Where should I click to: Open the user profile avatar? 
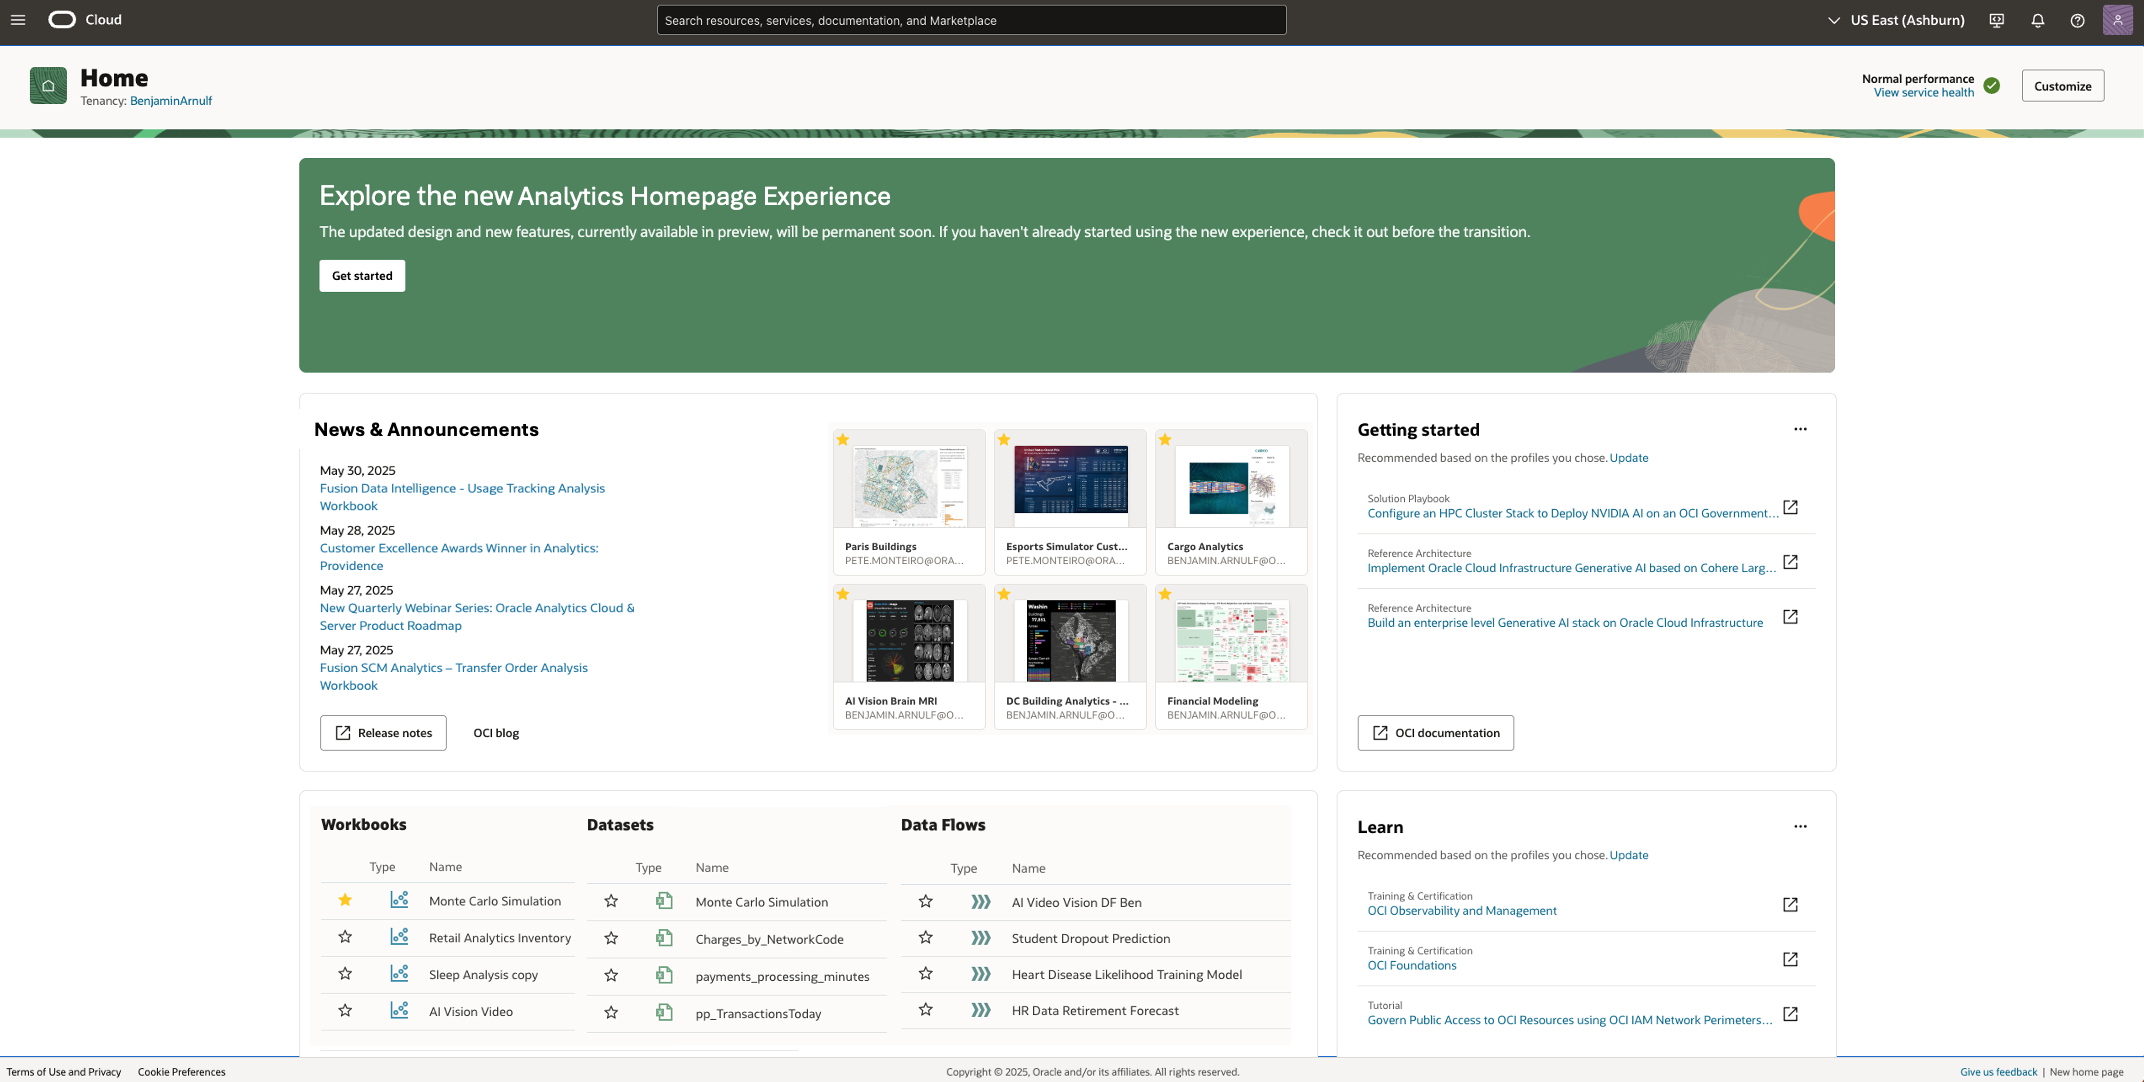(2117, 20)
